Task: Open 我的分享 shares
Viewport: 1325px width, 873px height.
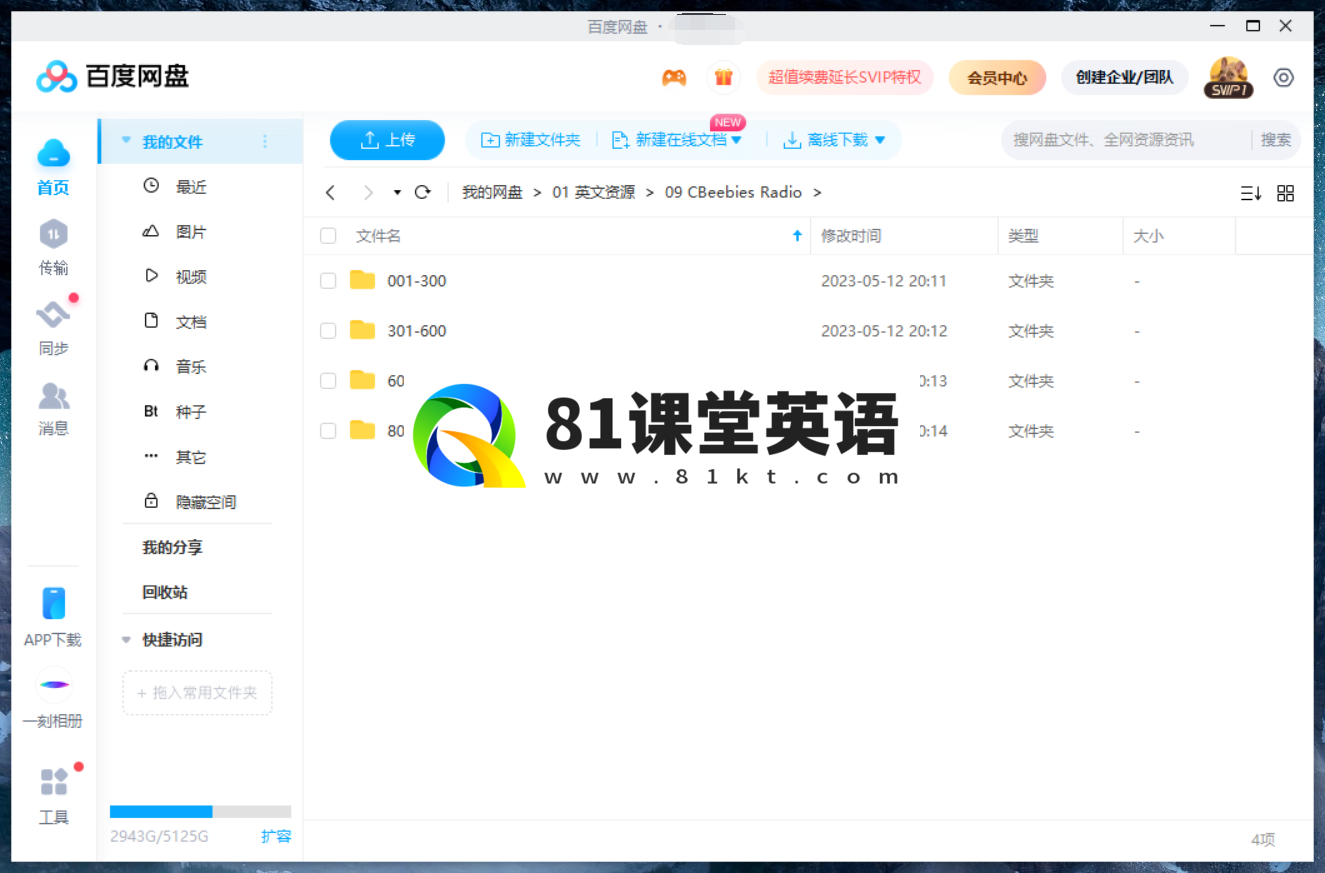Action: click(172, 547)
